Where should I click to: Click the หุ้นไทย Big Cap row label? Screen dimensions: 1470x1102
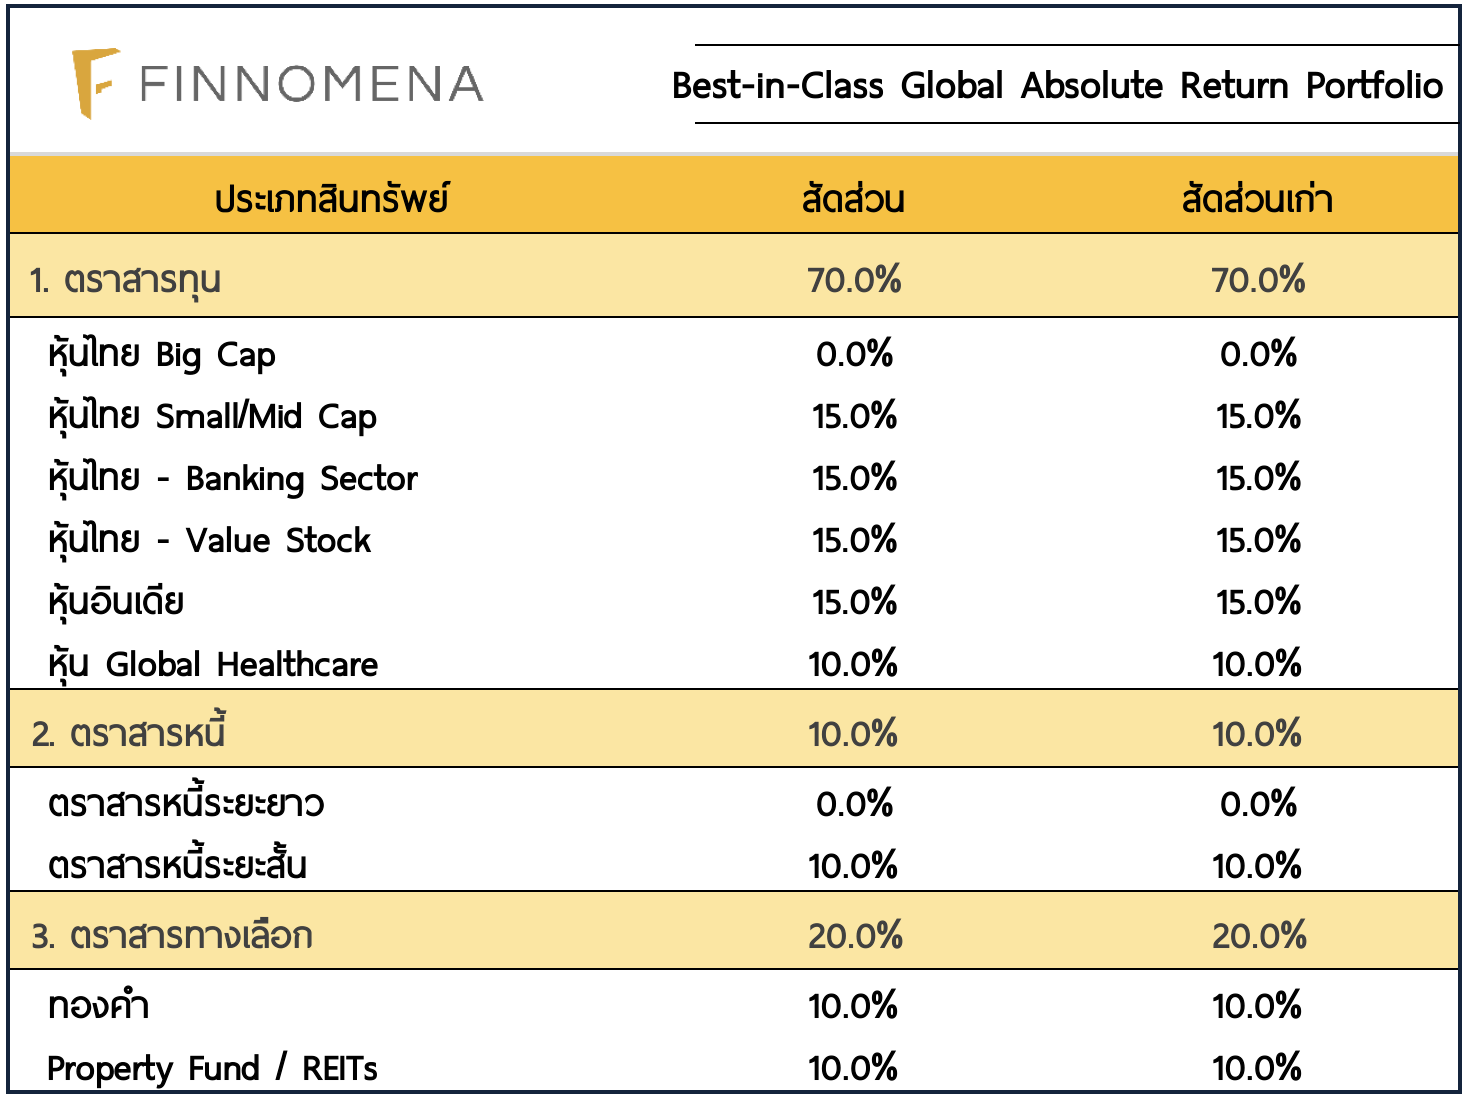(161, 355)
